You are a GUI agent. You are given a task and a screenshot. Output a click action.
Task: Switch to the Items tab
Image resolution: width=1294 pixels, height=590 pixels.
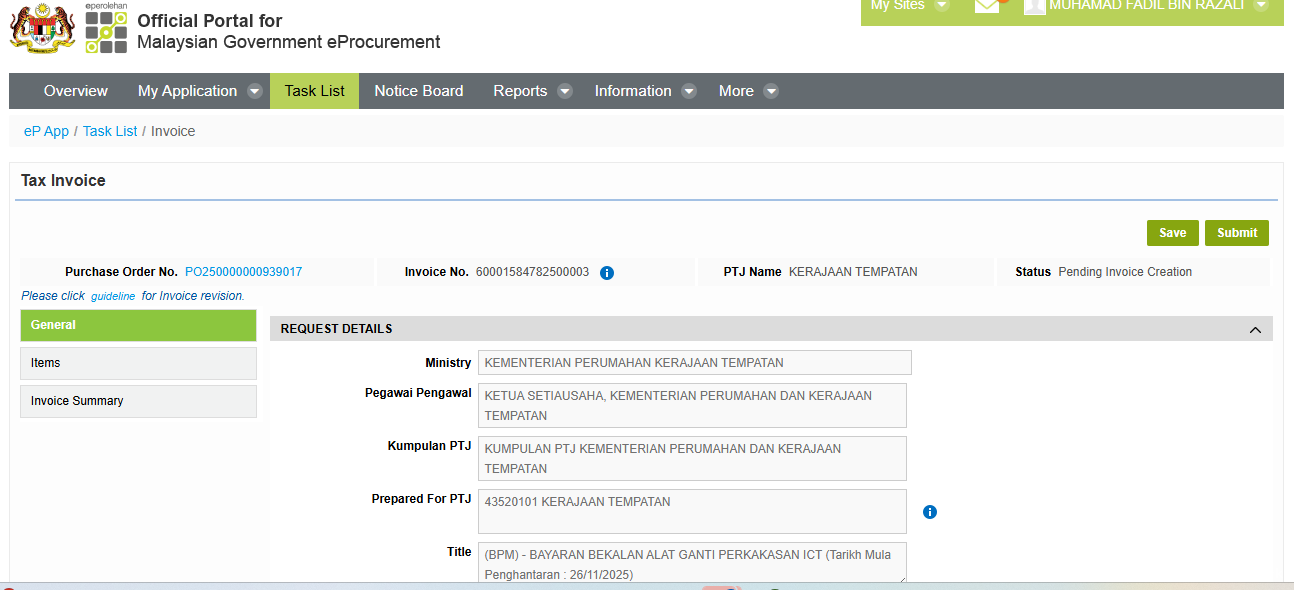(138, 363)
